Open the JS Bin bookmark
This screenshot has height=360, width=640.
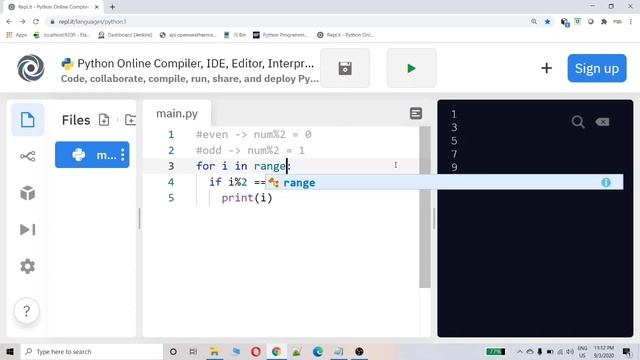235,35
